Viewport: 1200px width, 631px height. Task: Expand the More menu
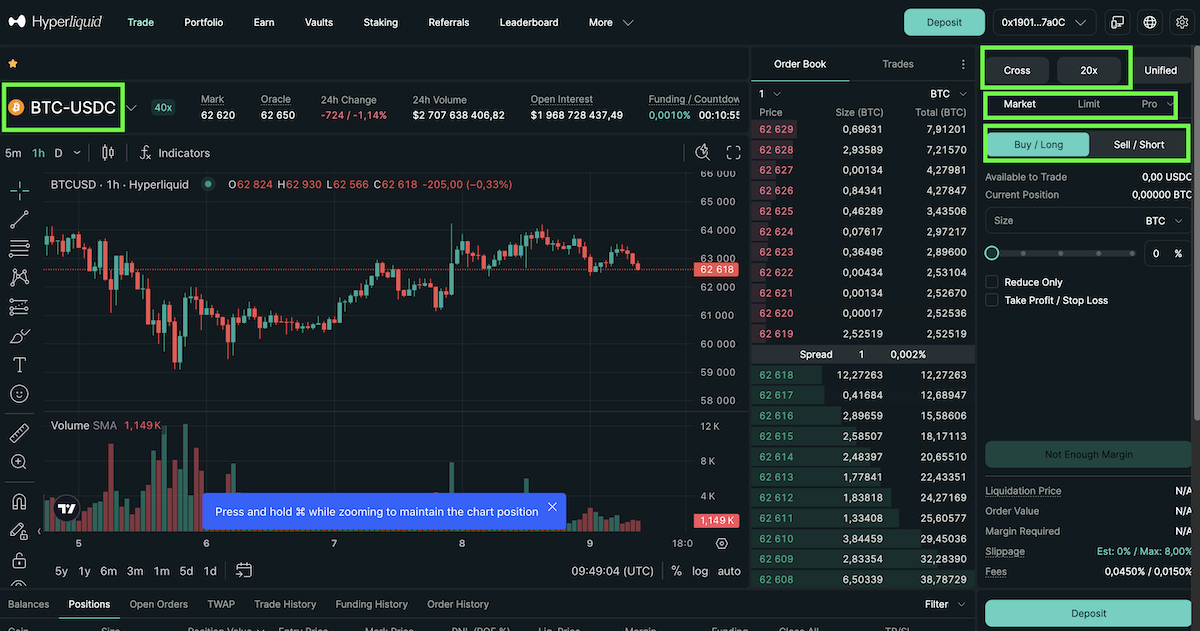610,22
